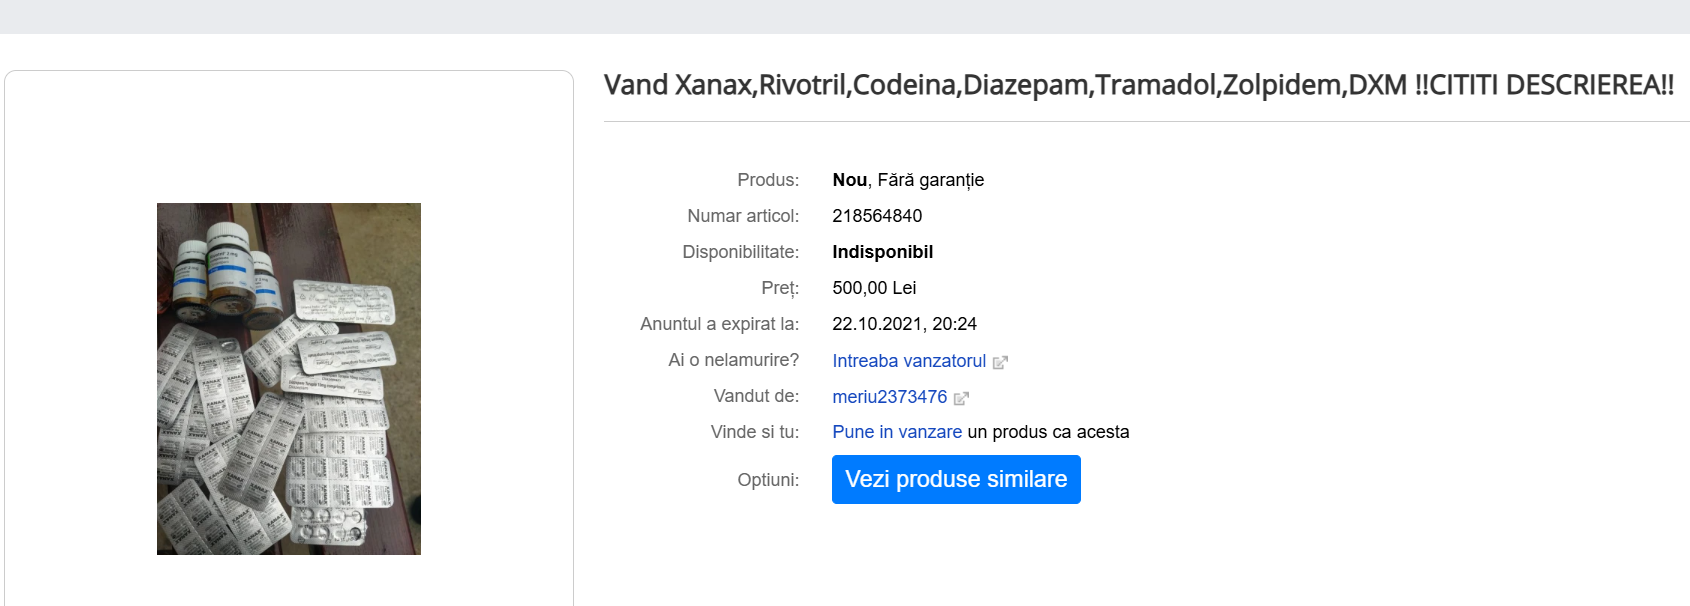Open the Intreaba vanzatorul link
1690x606 pixels.
pos(909,361)
